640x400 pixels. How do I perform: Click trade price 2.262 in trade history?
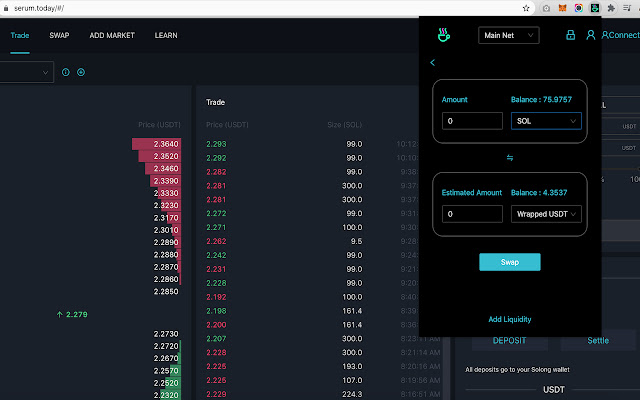216,241
